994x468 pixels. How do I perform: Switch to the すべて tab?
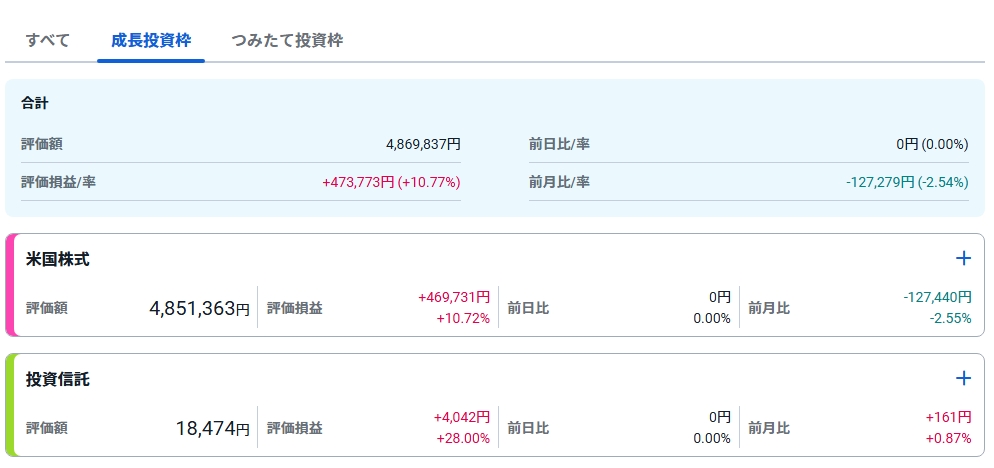point(48,41)
